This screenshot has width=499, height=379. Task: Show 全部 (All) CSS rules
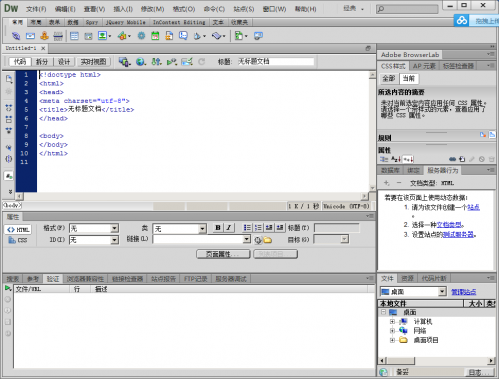tap(388, 79)
